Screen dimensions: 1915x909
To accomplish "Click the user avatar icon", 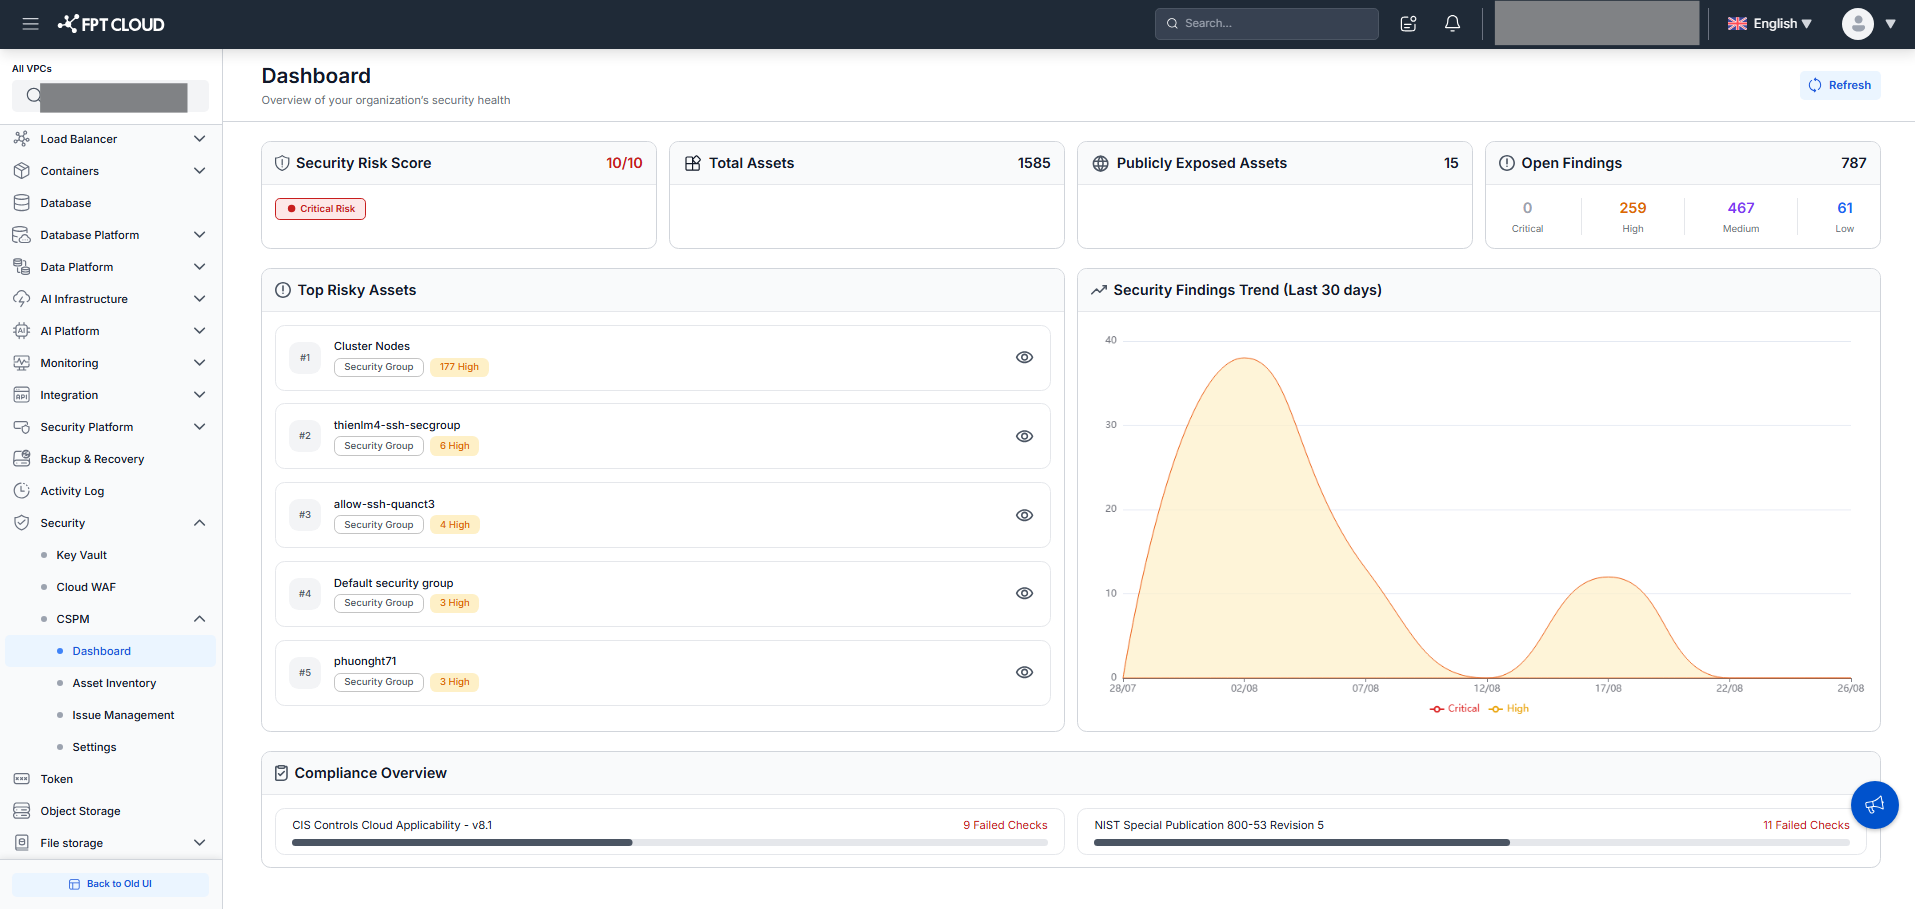I will point(1857,24).
